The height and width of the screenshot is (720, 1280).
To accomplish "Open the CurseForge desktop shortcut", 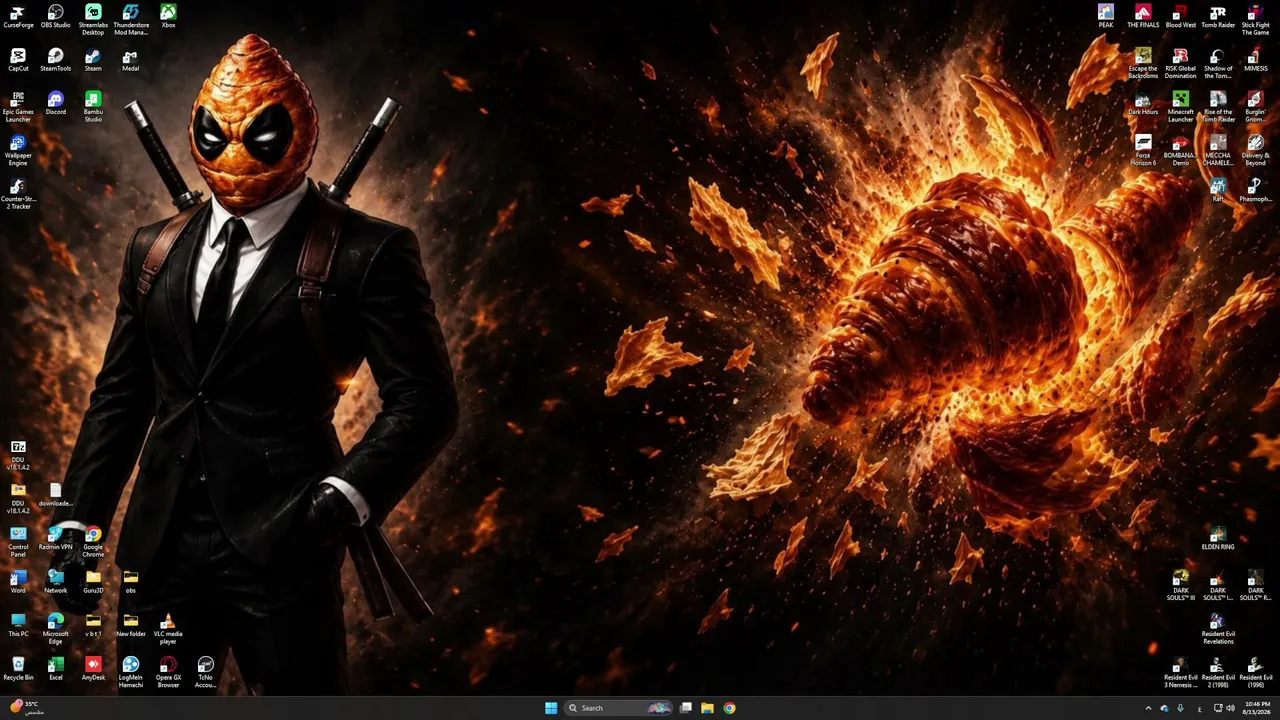I will (18, 17).
